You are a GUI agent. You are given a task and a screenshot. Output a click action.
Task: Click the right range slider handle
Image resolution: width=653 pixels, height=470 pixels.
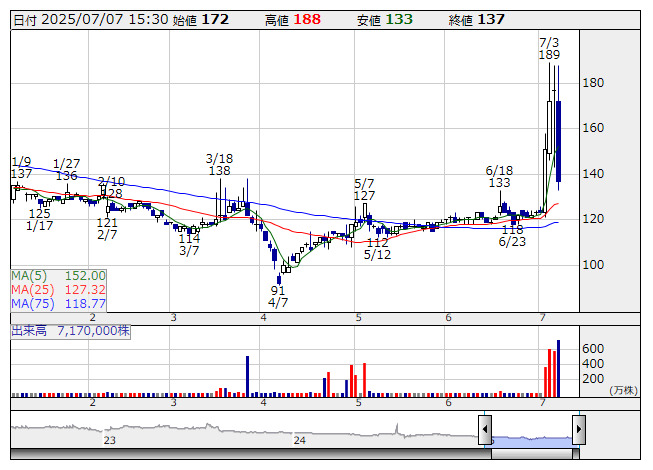pos(578,431)
